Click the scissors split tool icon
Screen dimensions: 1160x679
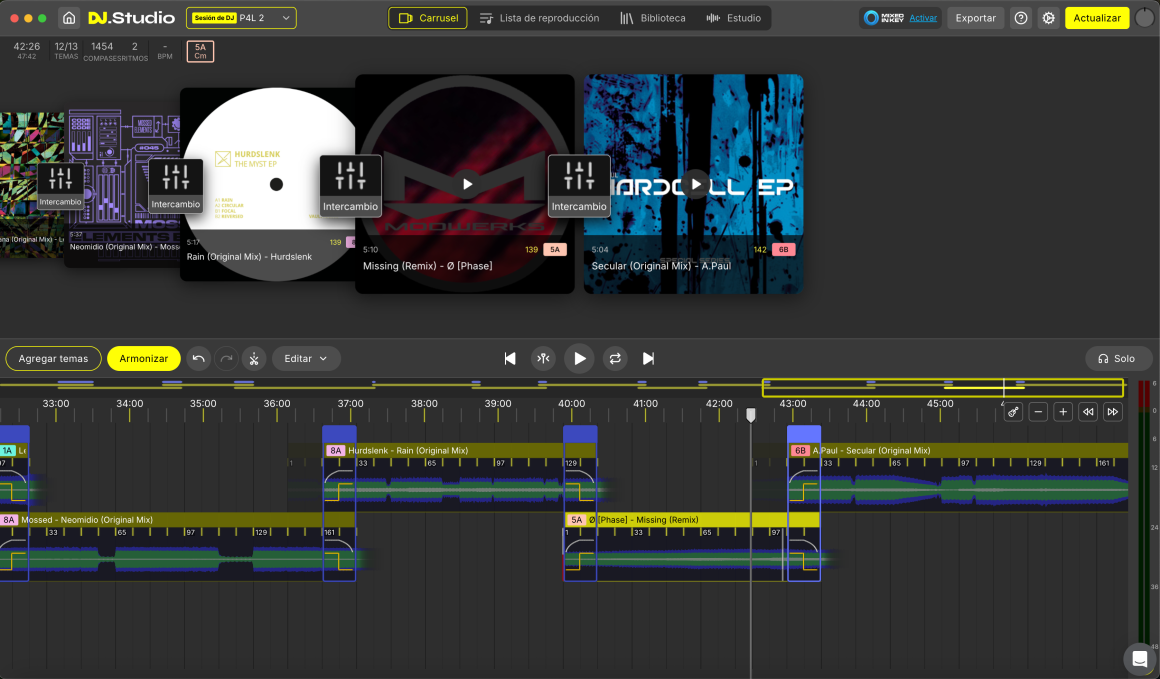click(x=254, y=359)
